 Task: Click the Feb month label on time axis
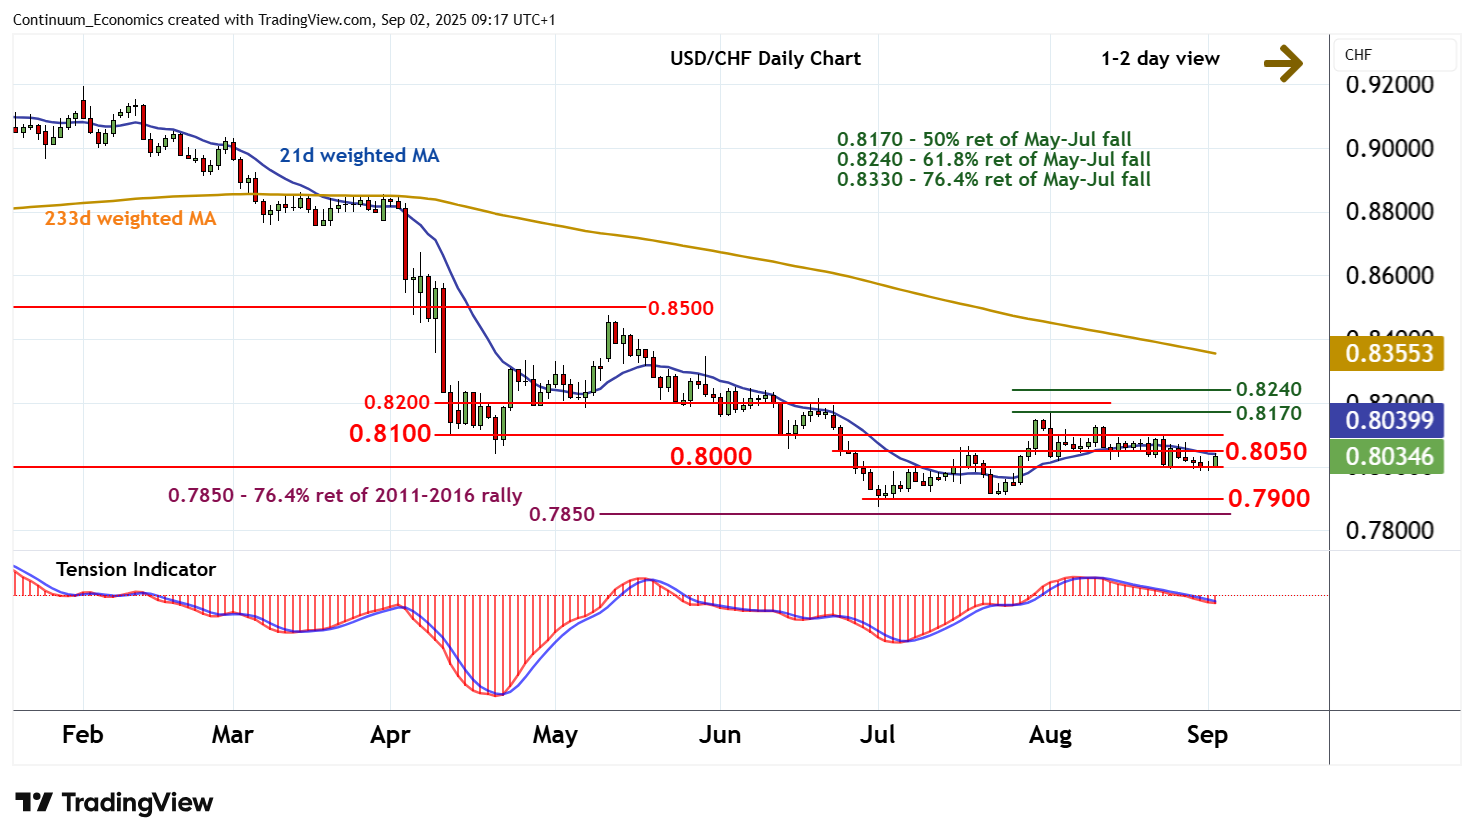(x=82, y=734)
